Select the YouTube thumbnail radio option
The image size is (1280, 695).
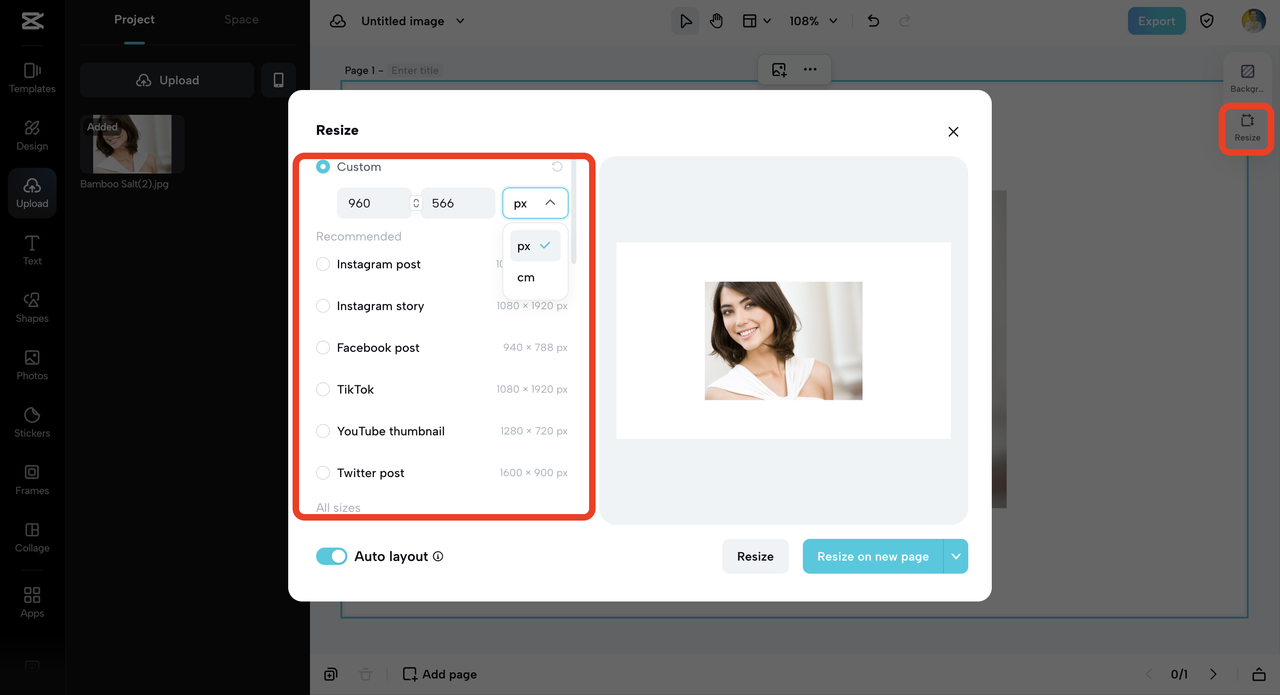coord(323,431)
